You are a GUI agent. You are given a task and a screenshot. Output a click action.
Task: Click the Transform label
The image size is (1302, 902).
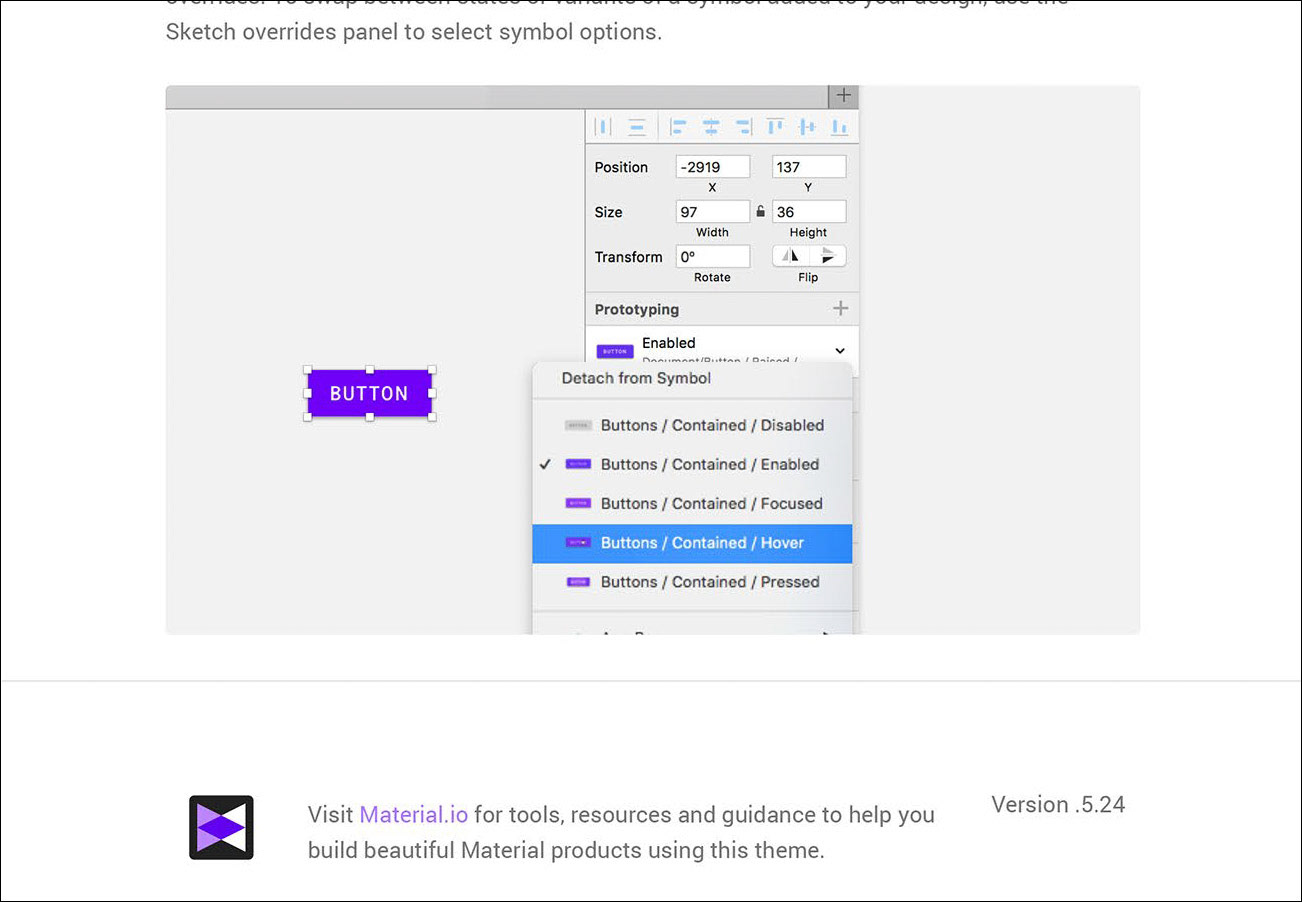pyautogui.click(x=628, y=257)
